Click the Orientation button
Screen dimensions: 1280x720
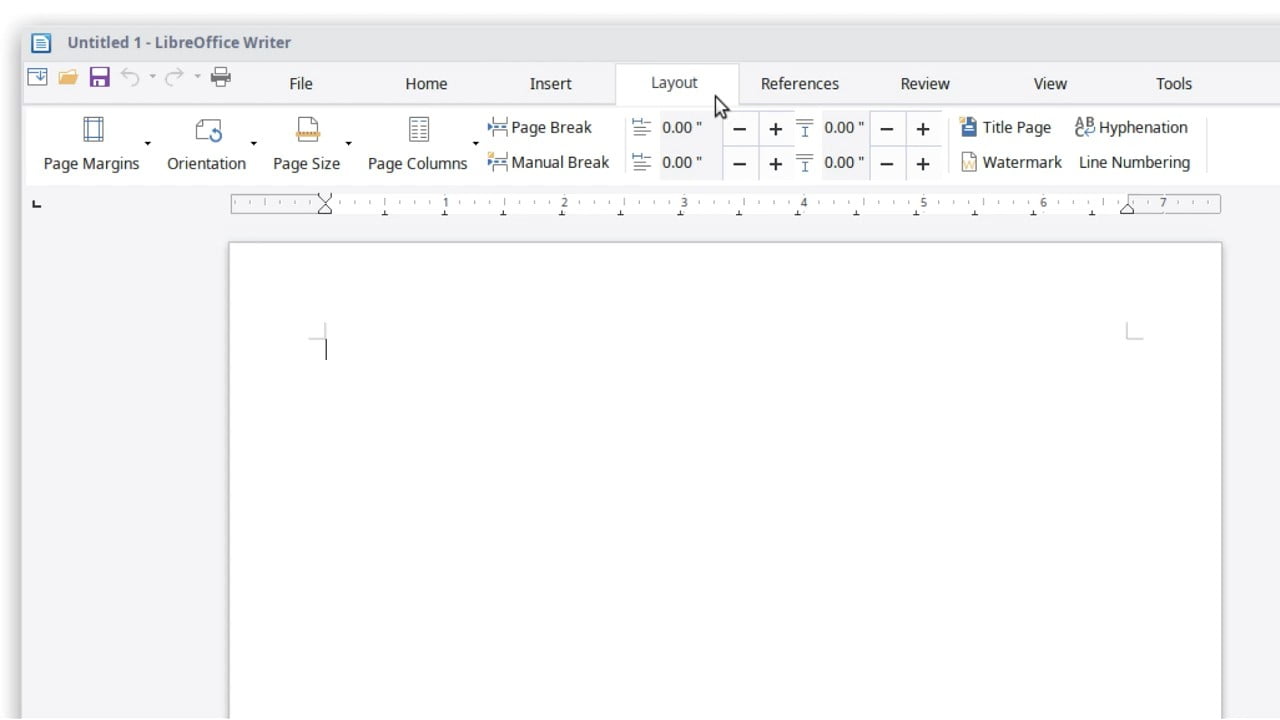(x=207, y=144)
